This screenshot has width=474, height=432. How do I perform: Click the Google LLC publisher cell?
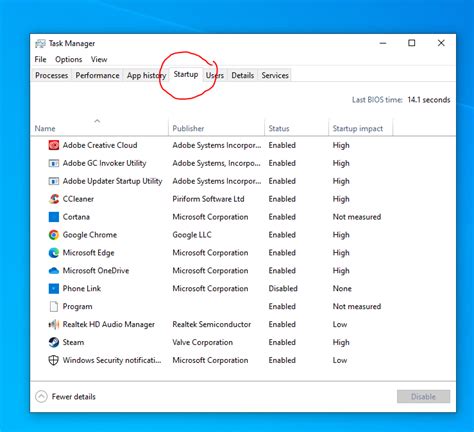pos(192,235)
